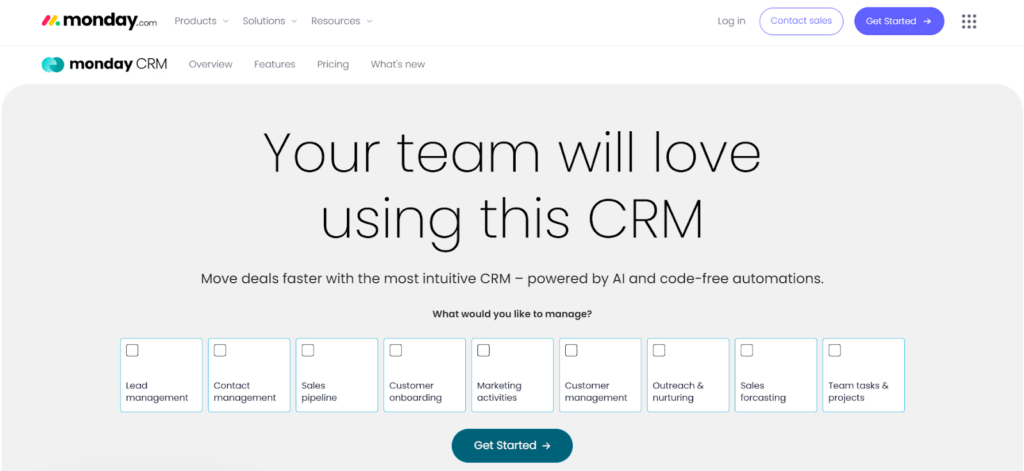Open the Pricing tab
Image resolution: width=1024 pixels, height=471 pixels.
pyautogui.click(x=333, y=64)
